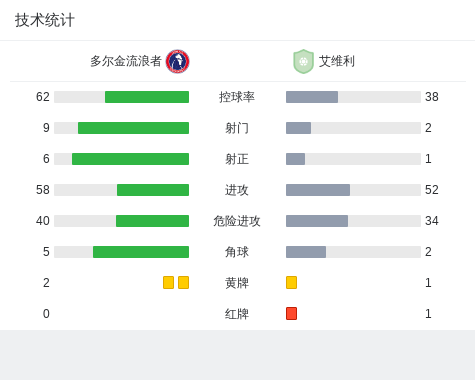Click the gray 控球率 bar showing 38

click(x=312, y=97)
